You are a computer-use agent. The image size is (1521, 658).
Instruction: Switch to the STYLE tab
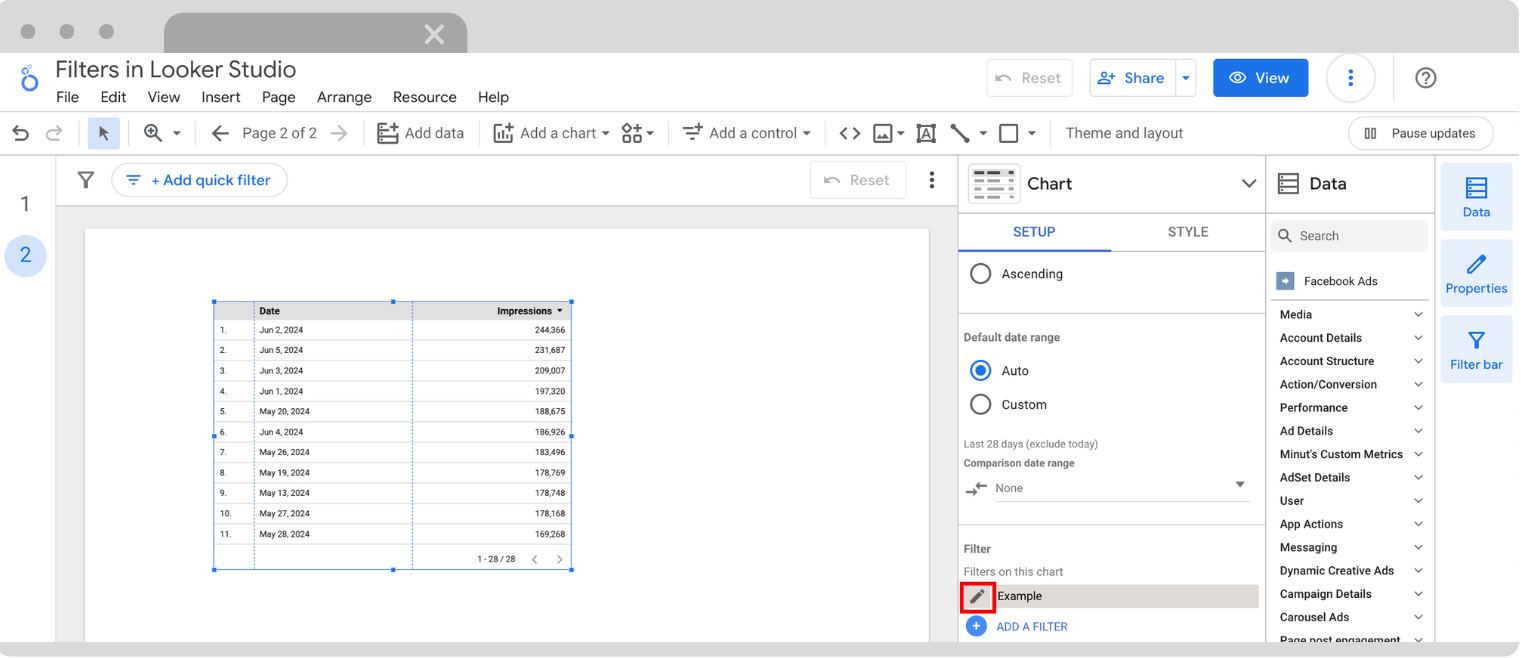tap(1187, 231)
